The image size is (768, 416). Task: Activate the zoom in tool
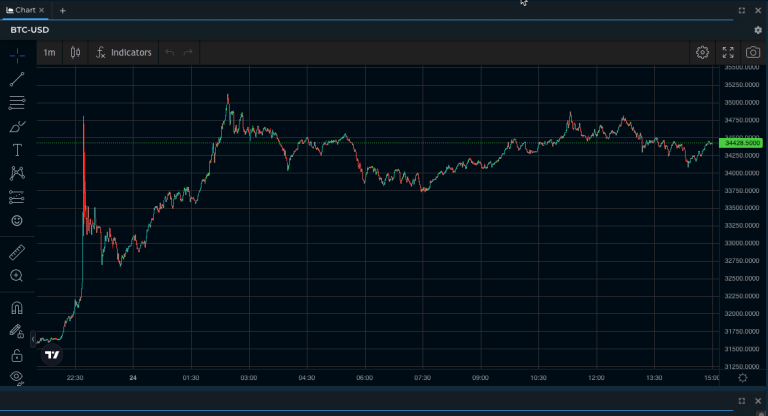(x=17, y=276)
